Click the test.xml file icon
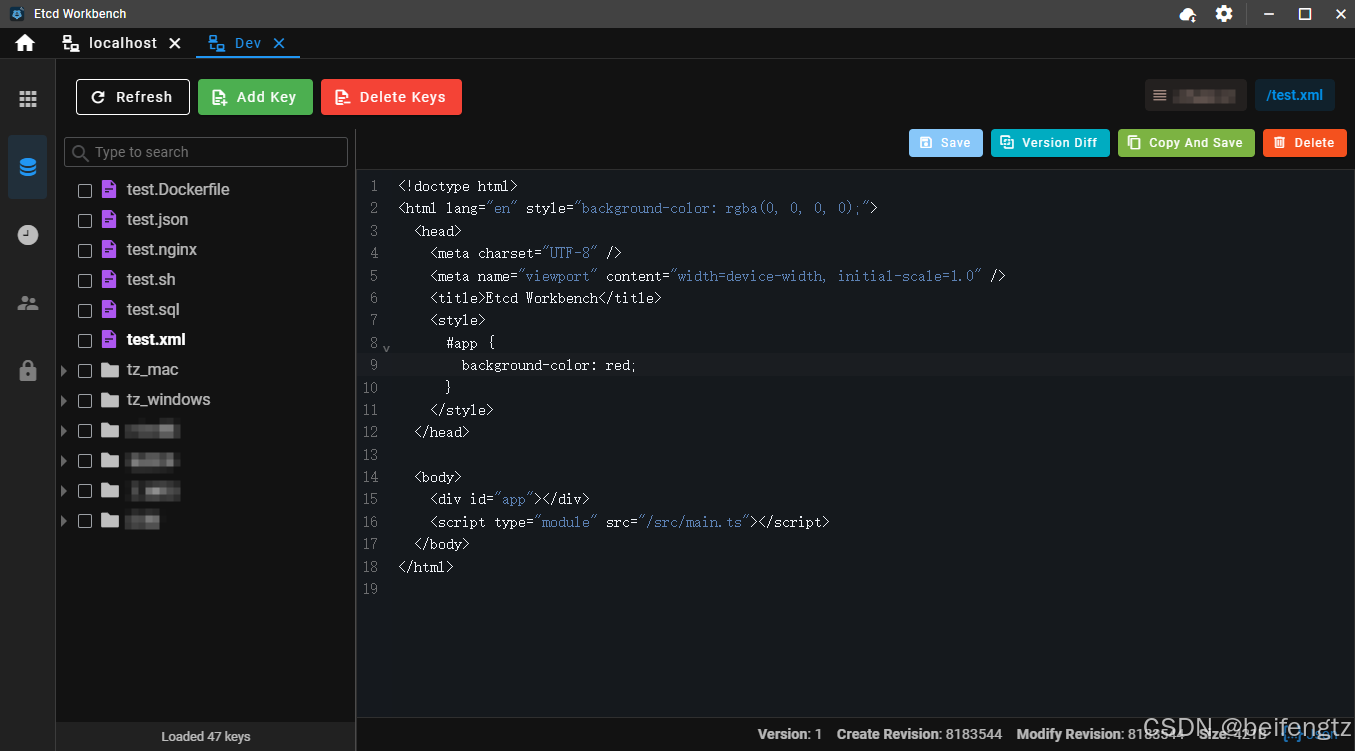The width and height of the screenshot is (1355, 751). coord(109,339)
